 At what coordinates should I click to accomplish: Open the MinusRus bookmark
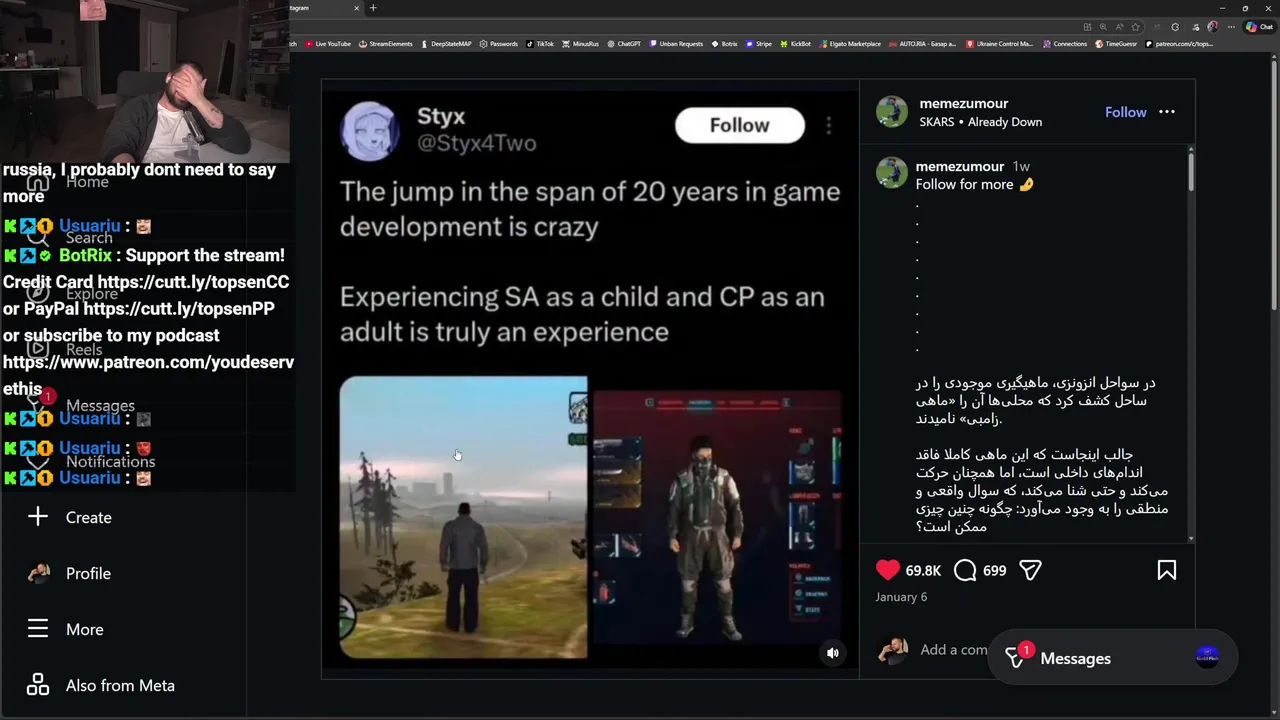580,44
